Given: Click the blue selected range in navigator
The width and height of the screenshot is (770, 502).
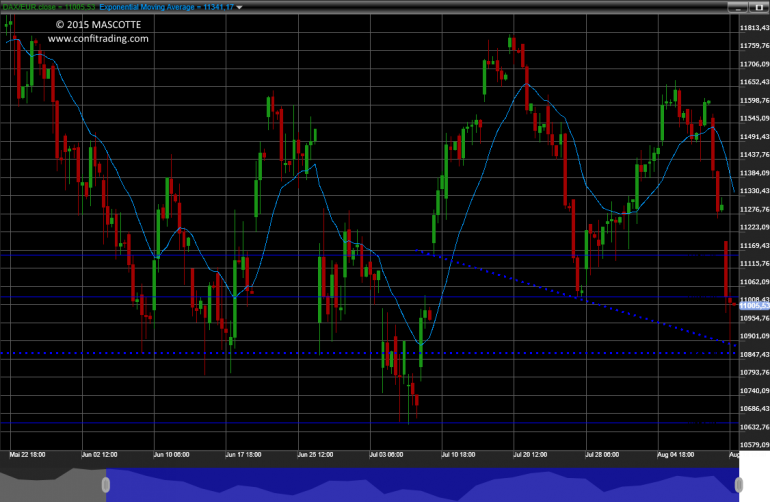Looking at the screenshot, I should [422, 485].
